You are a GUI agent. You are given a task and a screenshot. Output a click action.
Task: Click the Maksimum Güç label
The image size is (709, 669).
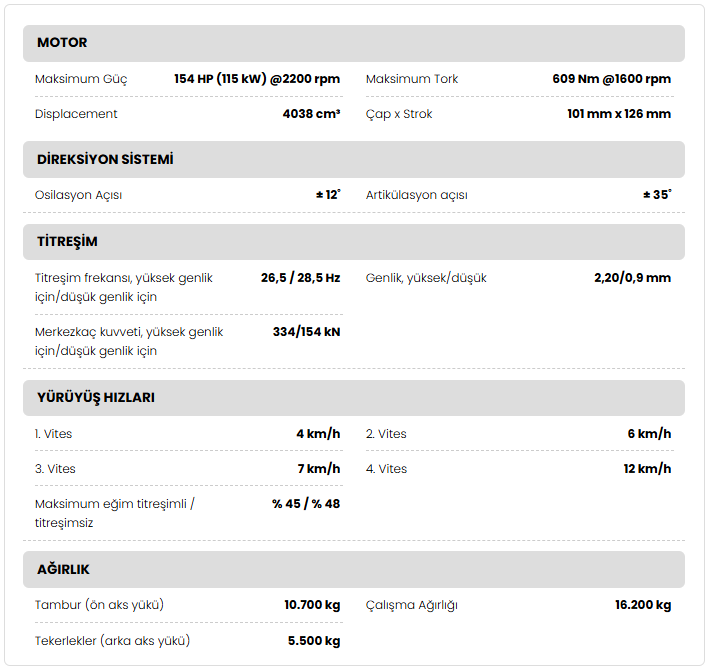pyautogui.click(x=81, y=79)
